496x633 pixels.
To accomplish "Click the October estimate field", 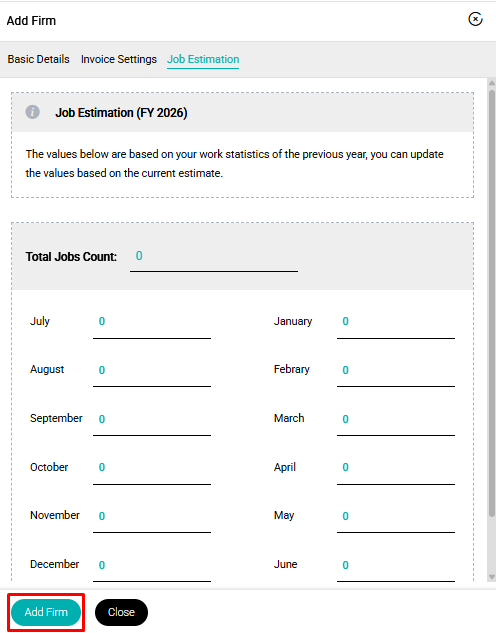I will tap(152, 468).
